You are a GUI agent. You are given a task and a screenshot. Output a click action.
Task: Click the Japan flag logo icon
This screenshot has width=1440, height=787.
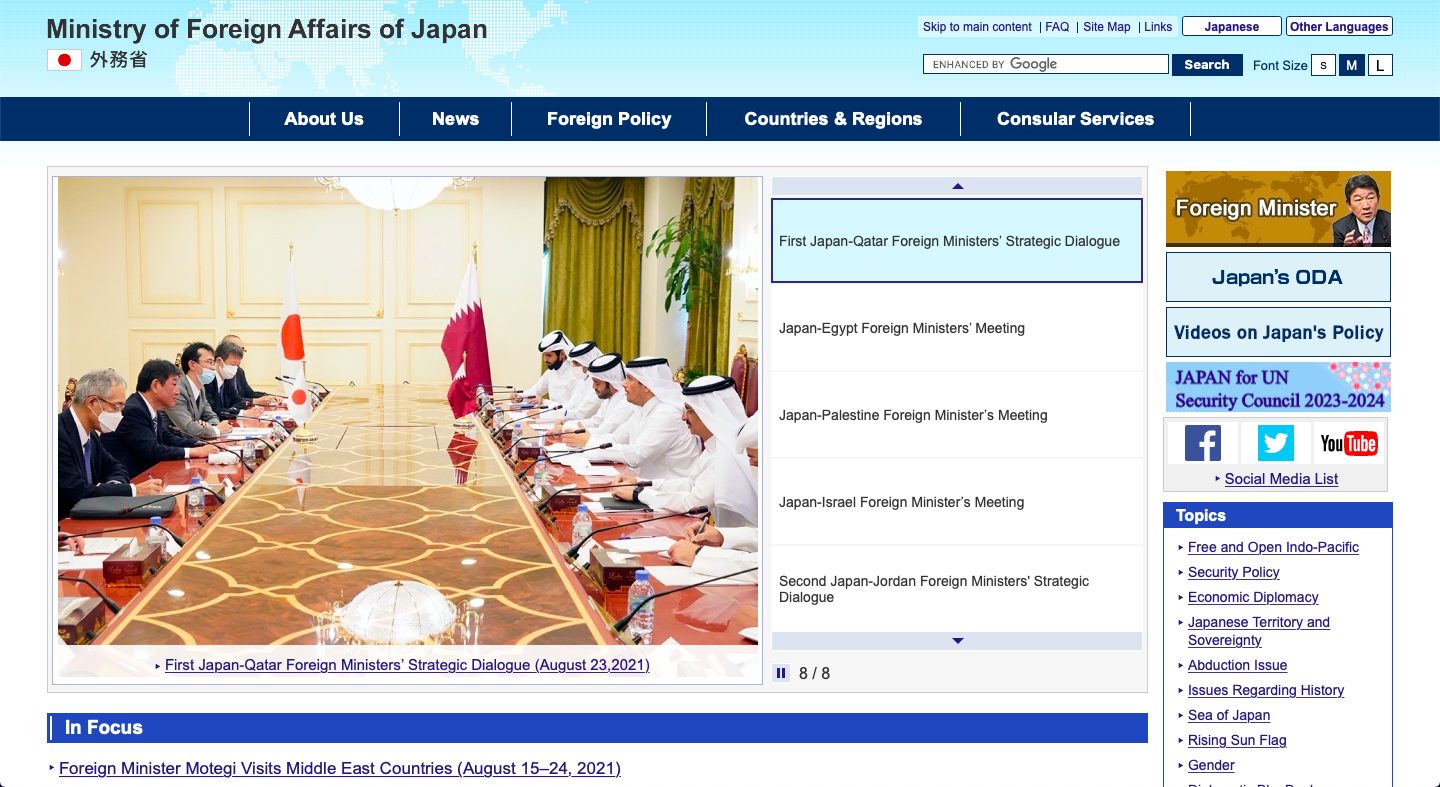[x=64, y=60]
